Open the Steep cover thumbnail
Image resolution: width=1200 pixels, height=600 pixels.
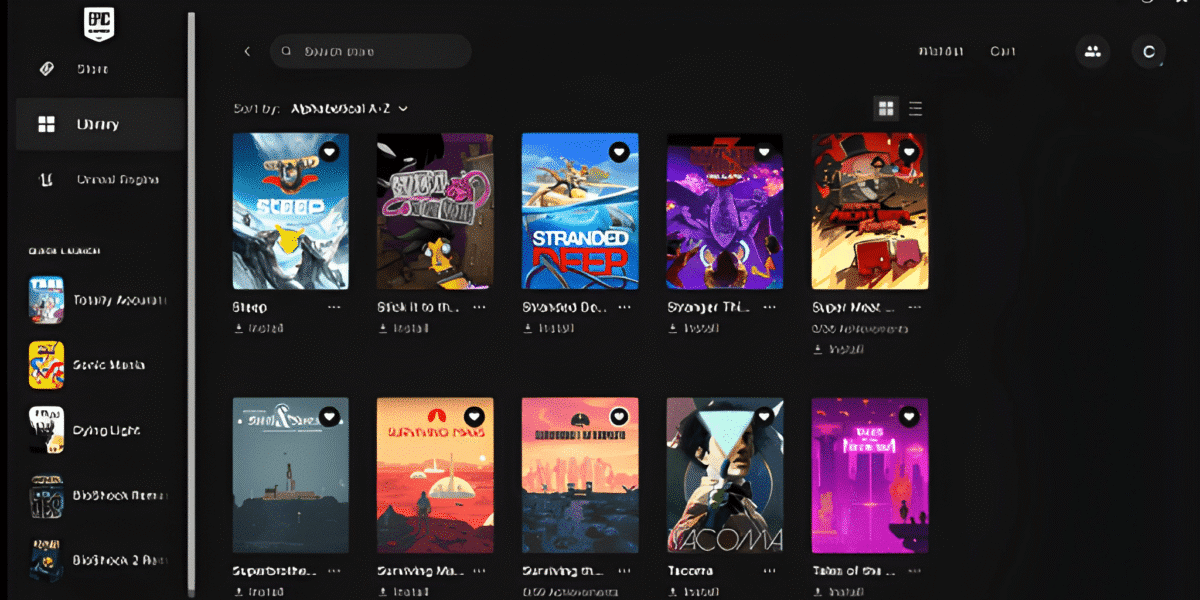(291, 211)
